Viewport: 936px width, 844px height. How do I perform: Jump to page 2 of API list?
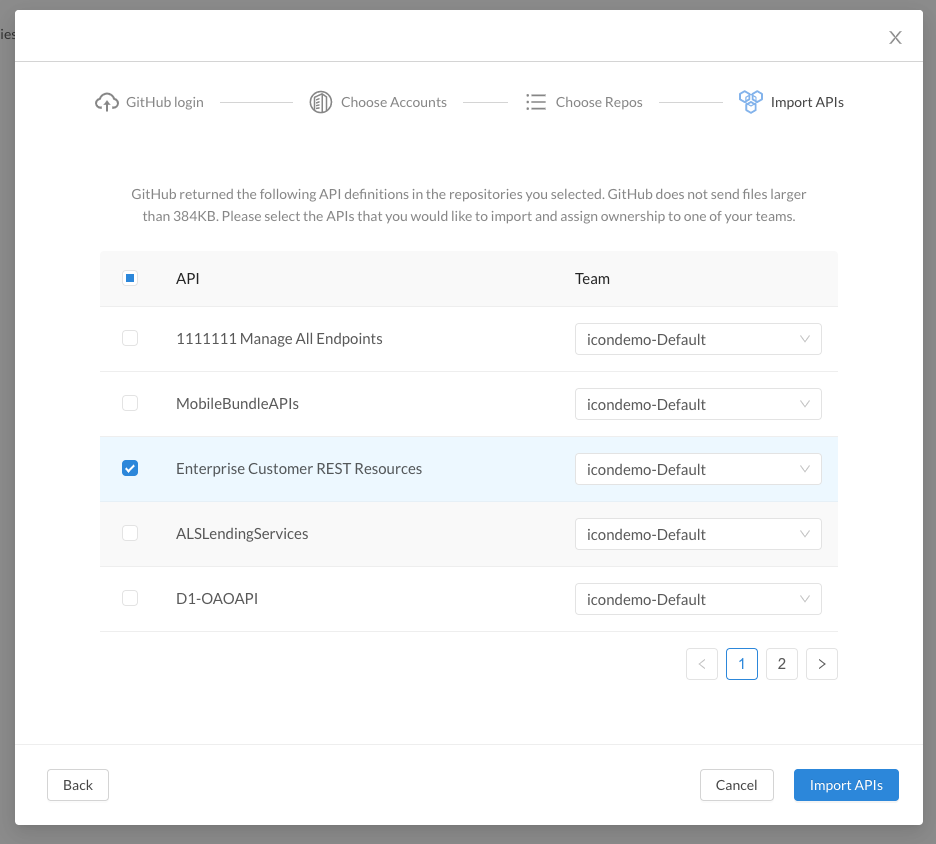click(782, 664)
